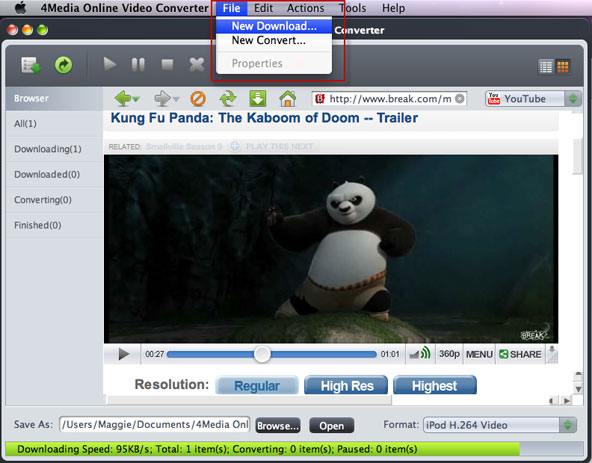The width and height of the screenshot is (592, 463).
Task: Open the 4Media Online Video Converter app menu
Action: pyautogui.click(x=125, y=8)
